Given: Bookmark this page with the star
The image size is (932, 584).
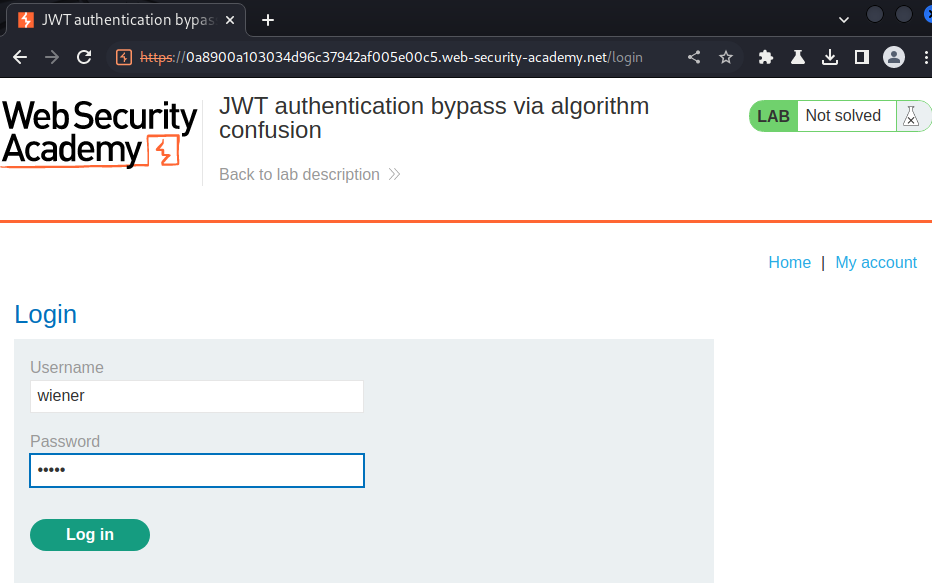Looking at the screenshot, I should click(x=726, y=57).
